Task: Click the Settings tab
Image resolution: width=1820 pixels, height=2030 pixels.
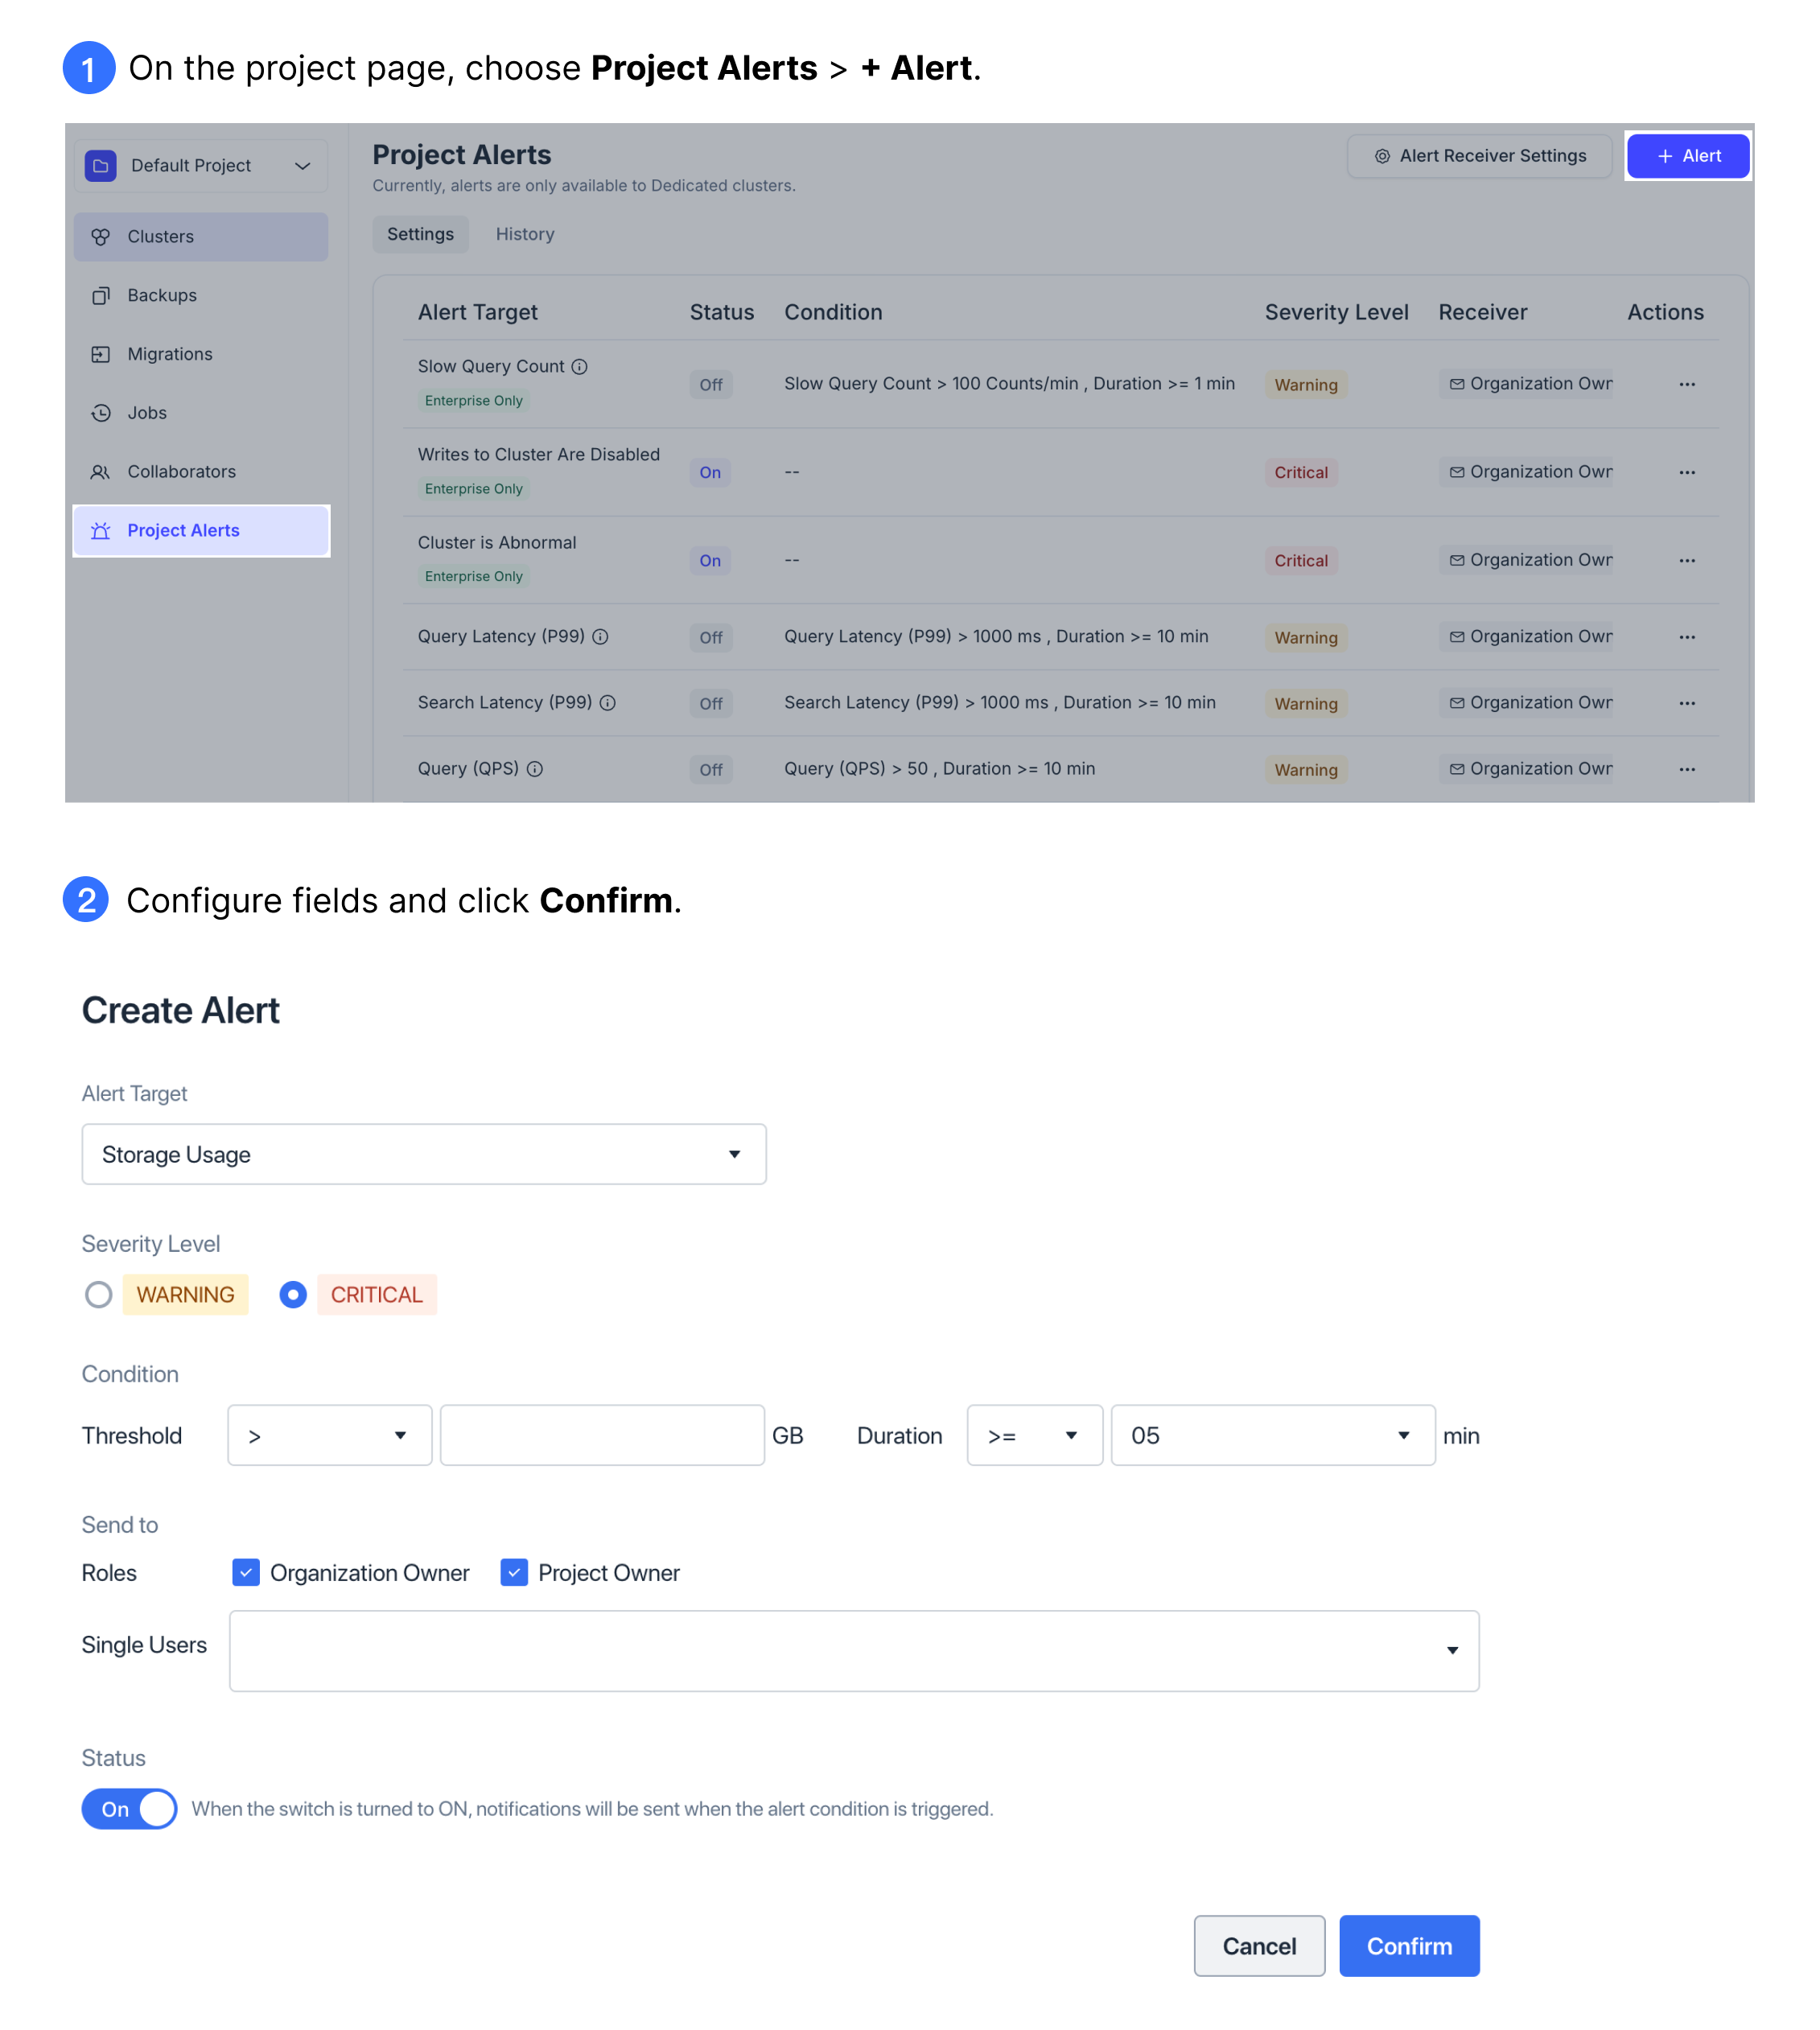Action: coord(420,232)
